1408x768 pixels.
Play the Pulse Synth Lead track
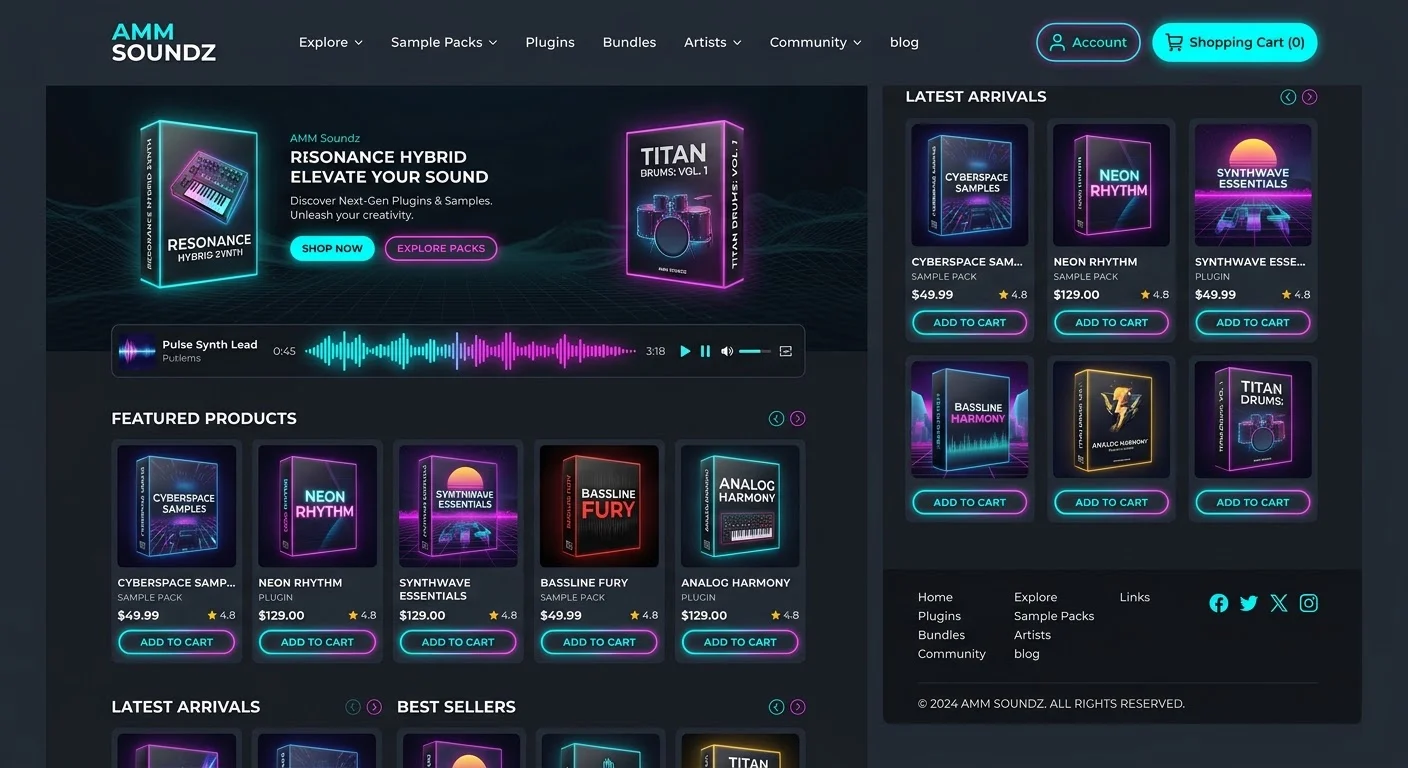click(685, 351)
